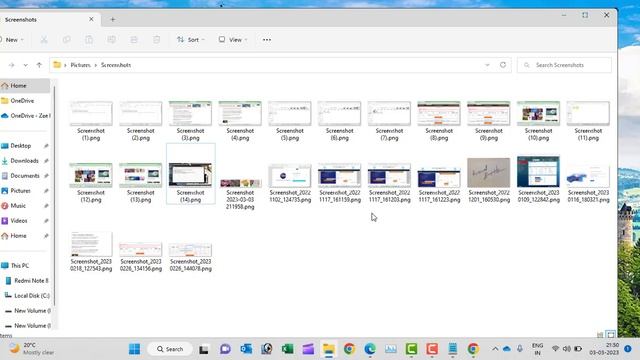Viewport: 640px width, 360px height.
Task: Select the Screenshot (4).png file
Action: pyautogui.click(x=240, y=121)
